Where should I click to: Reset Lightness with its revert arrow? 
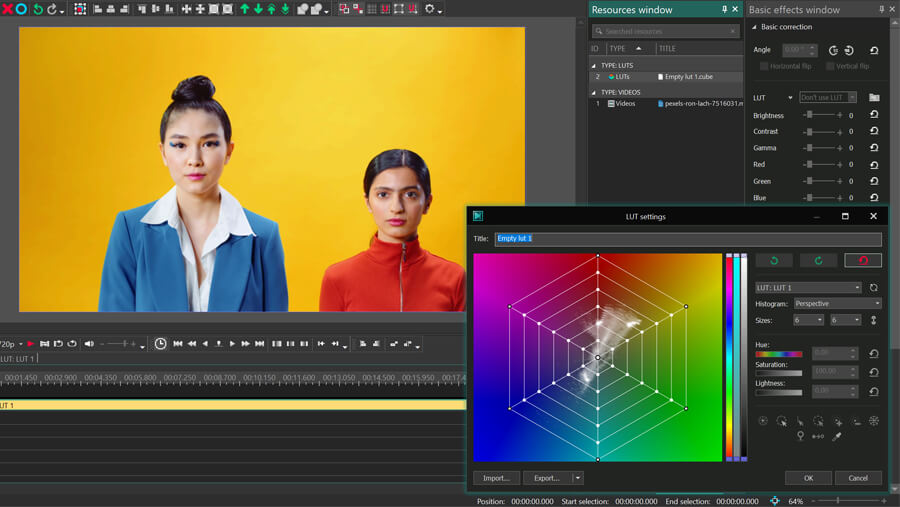click(874, 392)
